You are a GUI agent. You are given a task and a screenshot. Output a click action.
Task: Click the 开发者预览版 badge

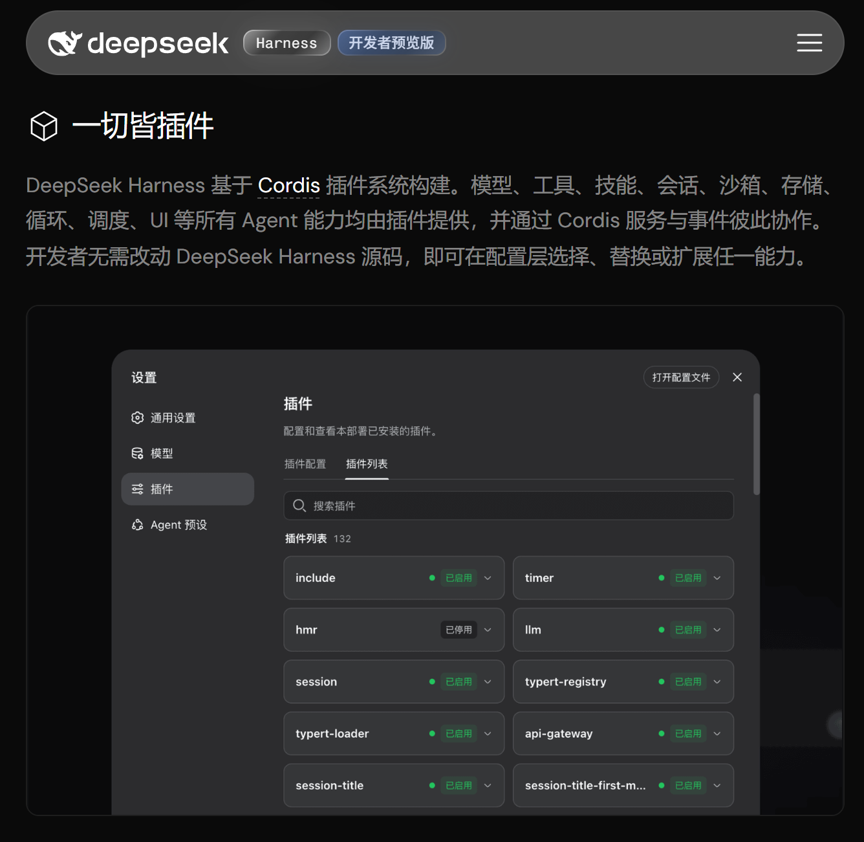(x=391, y=43)
